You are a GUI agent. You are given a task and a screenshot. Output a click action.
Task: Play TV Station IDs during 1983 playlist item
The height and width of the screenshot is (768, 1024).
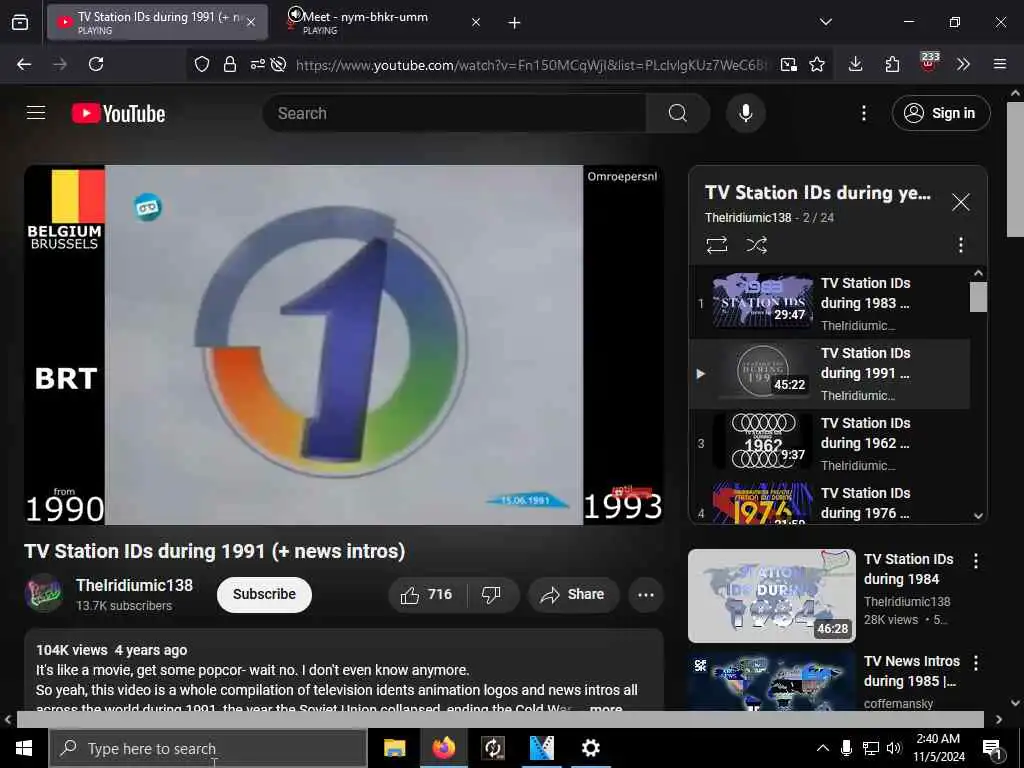[x=829, y=303]
